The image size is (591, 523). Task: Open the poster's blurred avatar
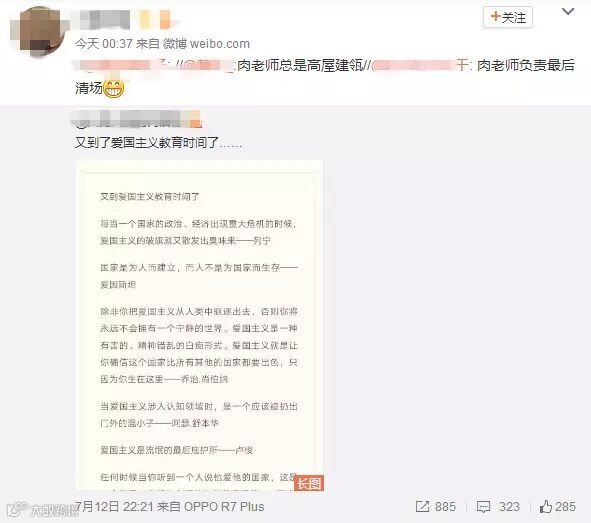point(37,32)
